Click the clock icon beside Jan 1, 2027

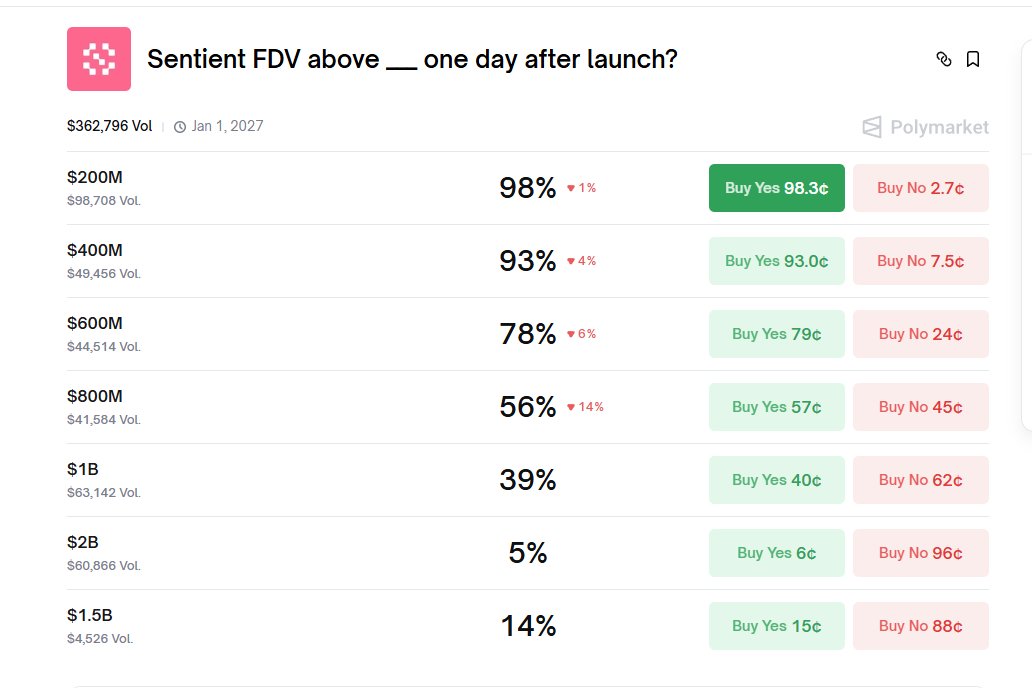[x=180, y=127]
